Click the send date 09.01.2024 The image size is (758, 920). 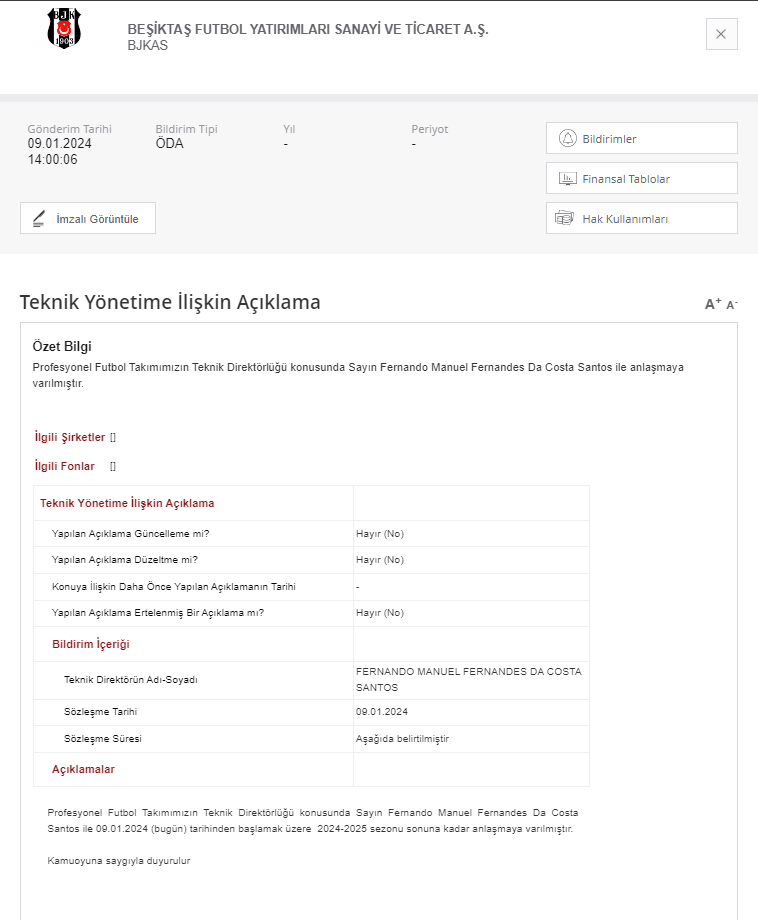tap(59, 144)
